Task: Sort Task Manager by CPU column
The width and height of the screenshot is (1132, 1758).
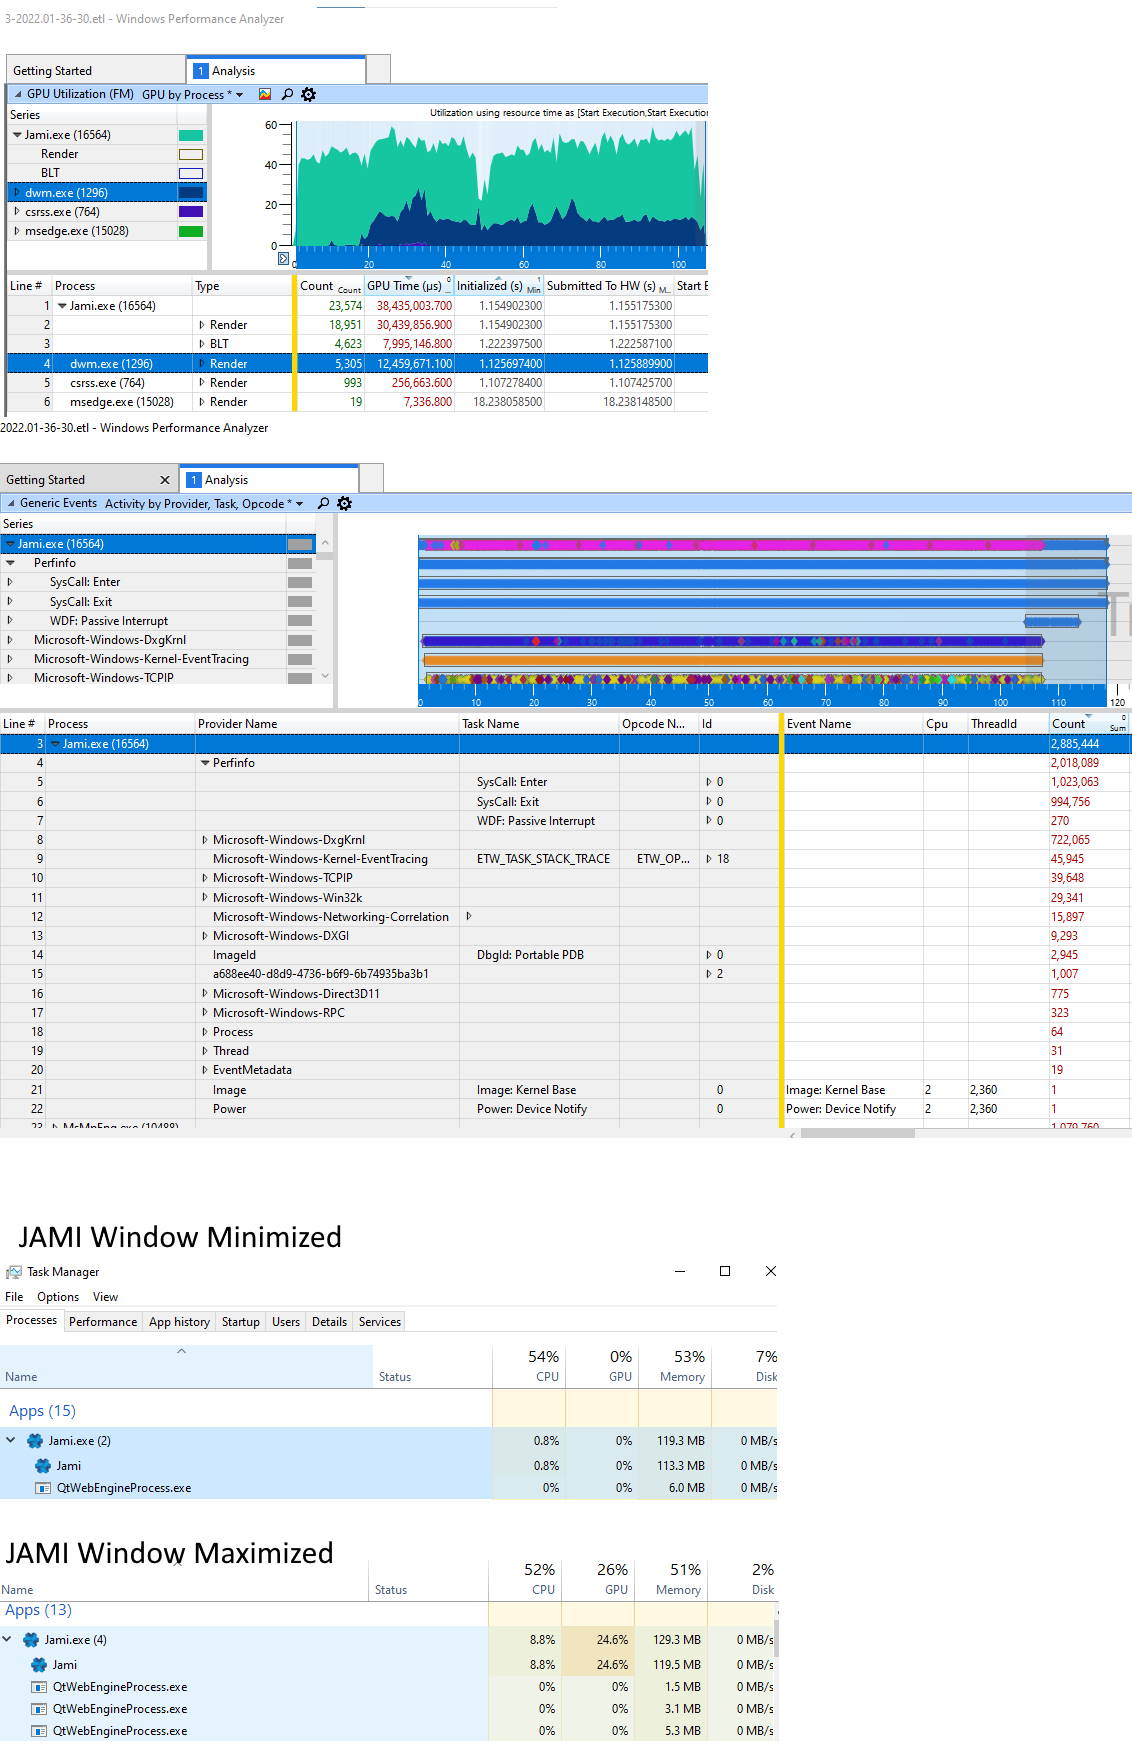Action: [x=529, y=1366]
